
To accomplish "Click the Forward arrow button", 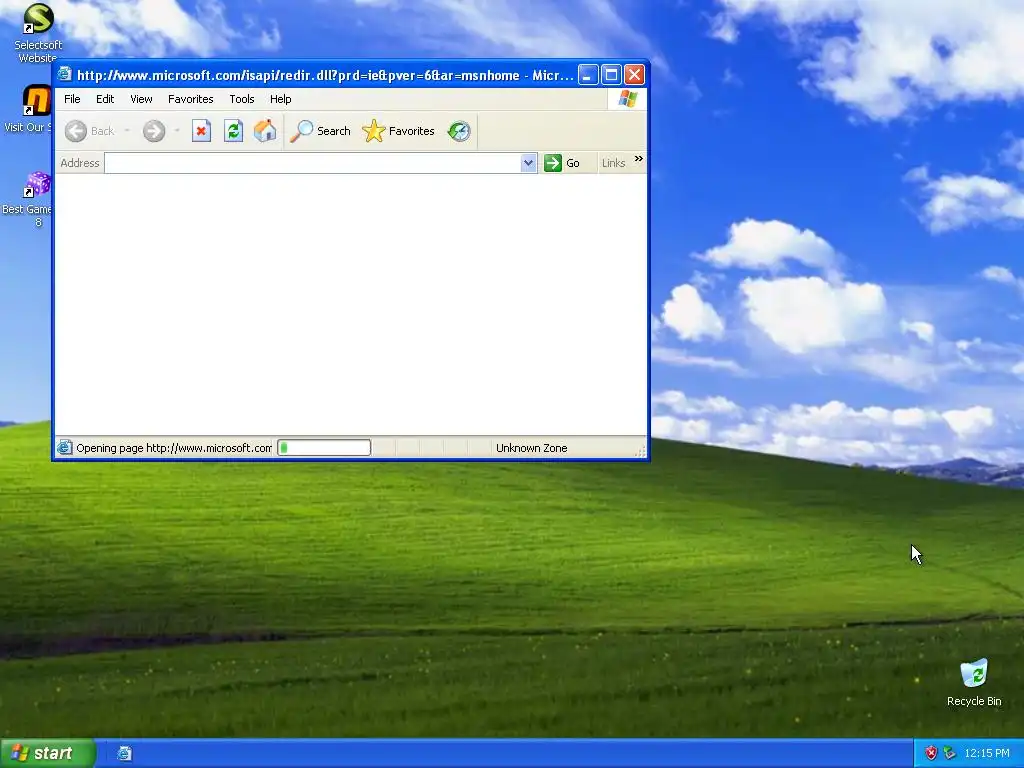I will pyautogui.click(x=154, y=131).
